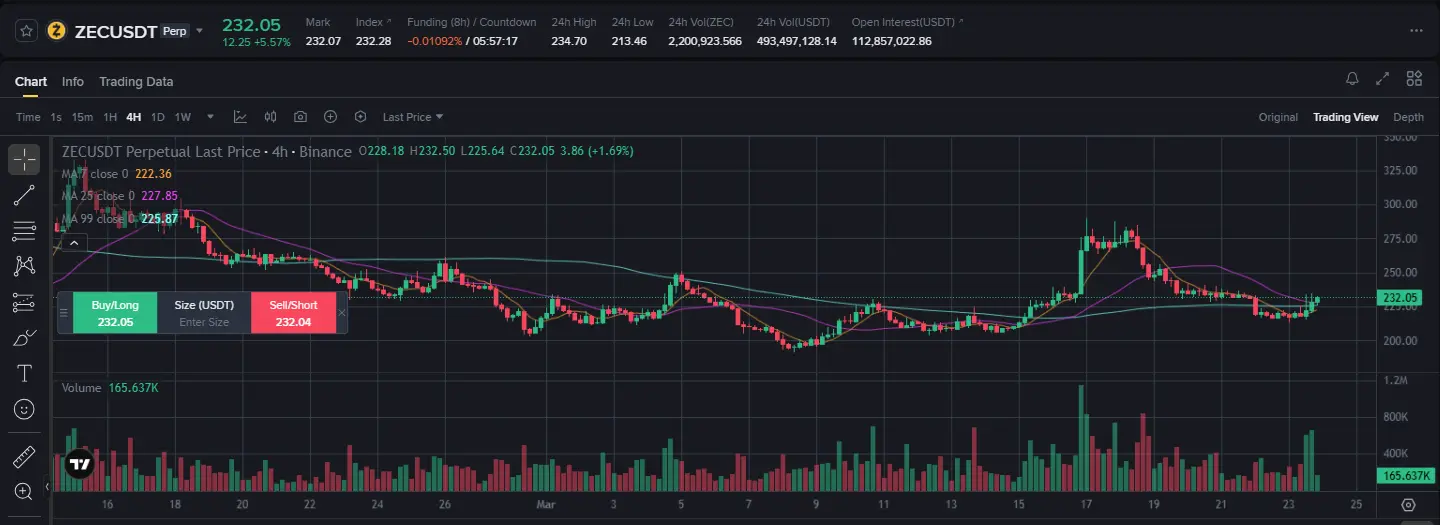
Task: Open technical indicators line-chart icon
Action: coord(240,117)
